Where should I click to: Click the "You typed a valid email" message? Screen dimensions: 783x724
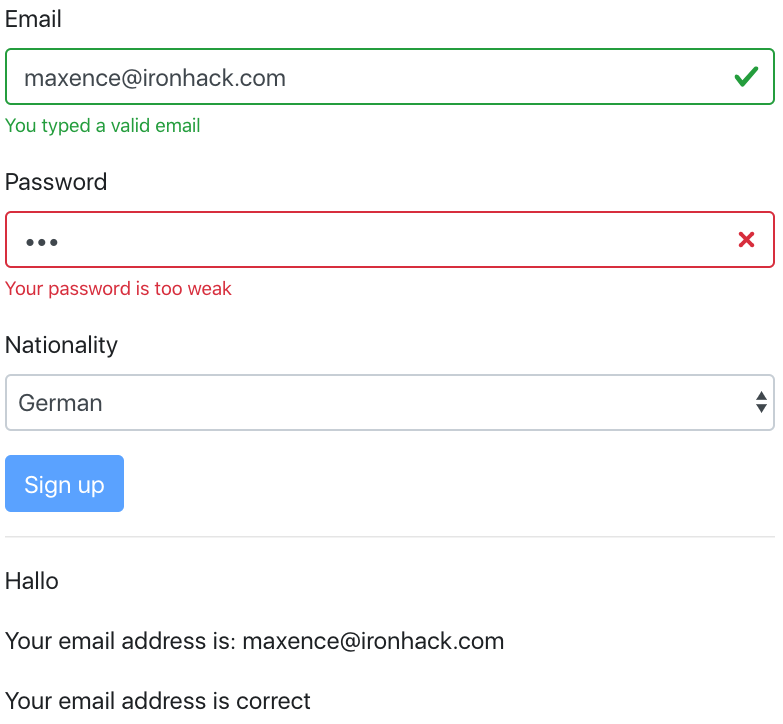[103, 126]
